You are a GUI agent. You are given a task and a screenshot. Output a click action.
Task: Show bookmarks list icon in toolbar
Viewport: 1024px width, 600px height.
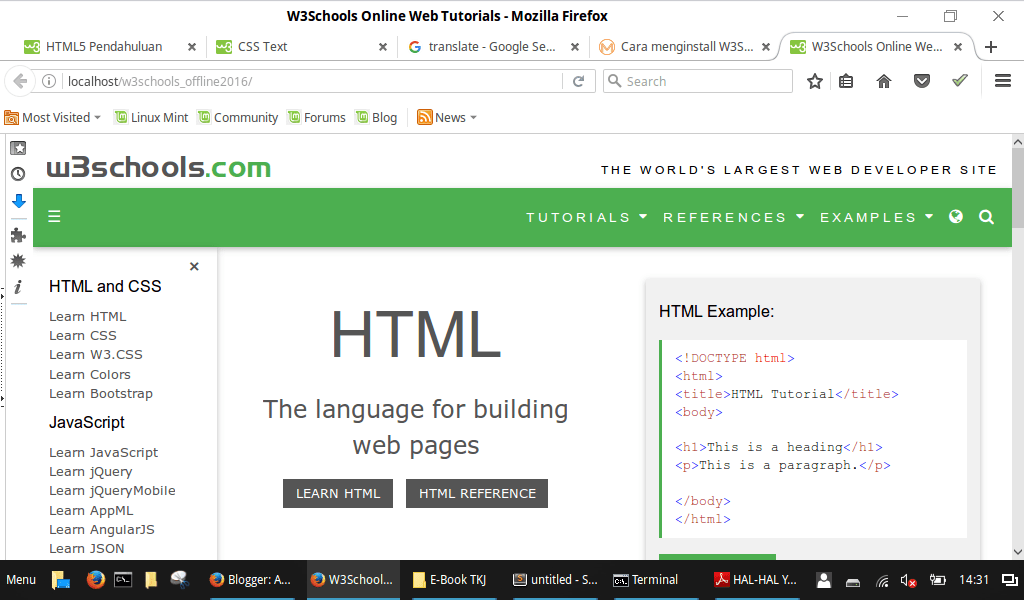click(846, 81)
